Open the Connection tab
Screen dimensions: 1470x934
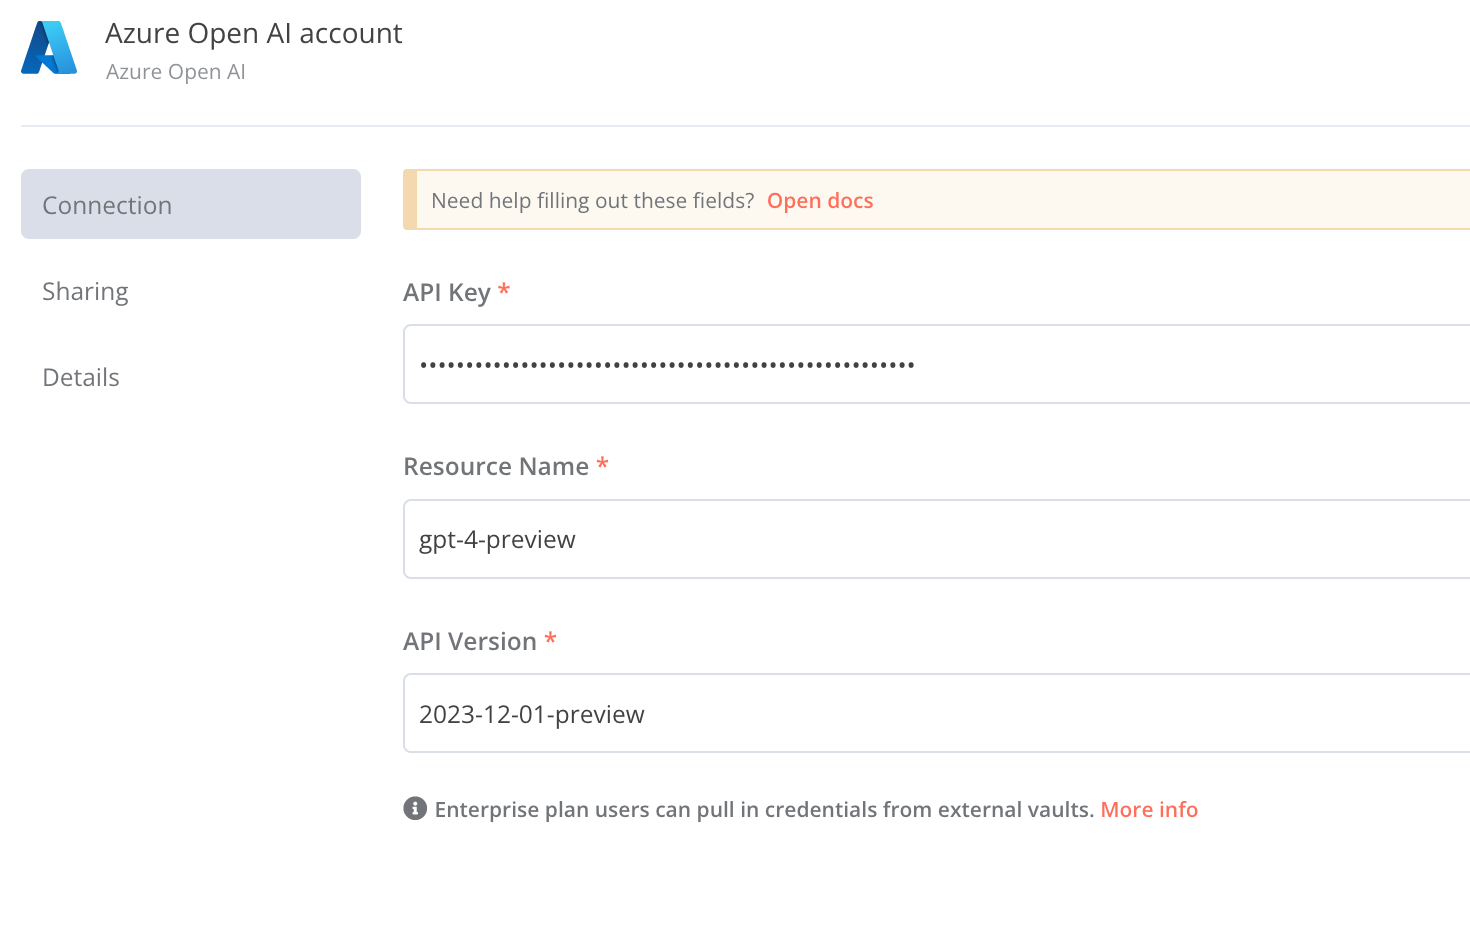pyautogui.click(x=190, y=204)
